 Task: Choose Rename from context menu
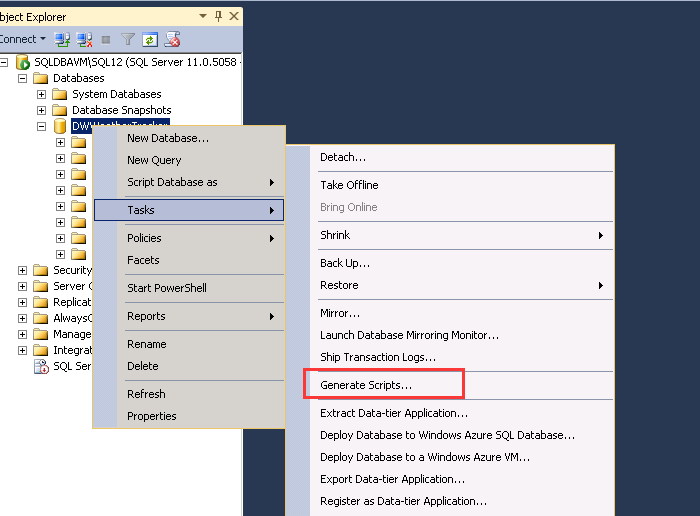pos(189,344)
